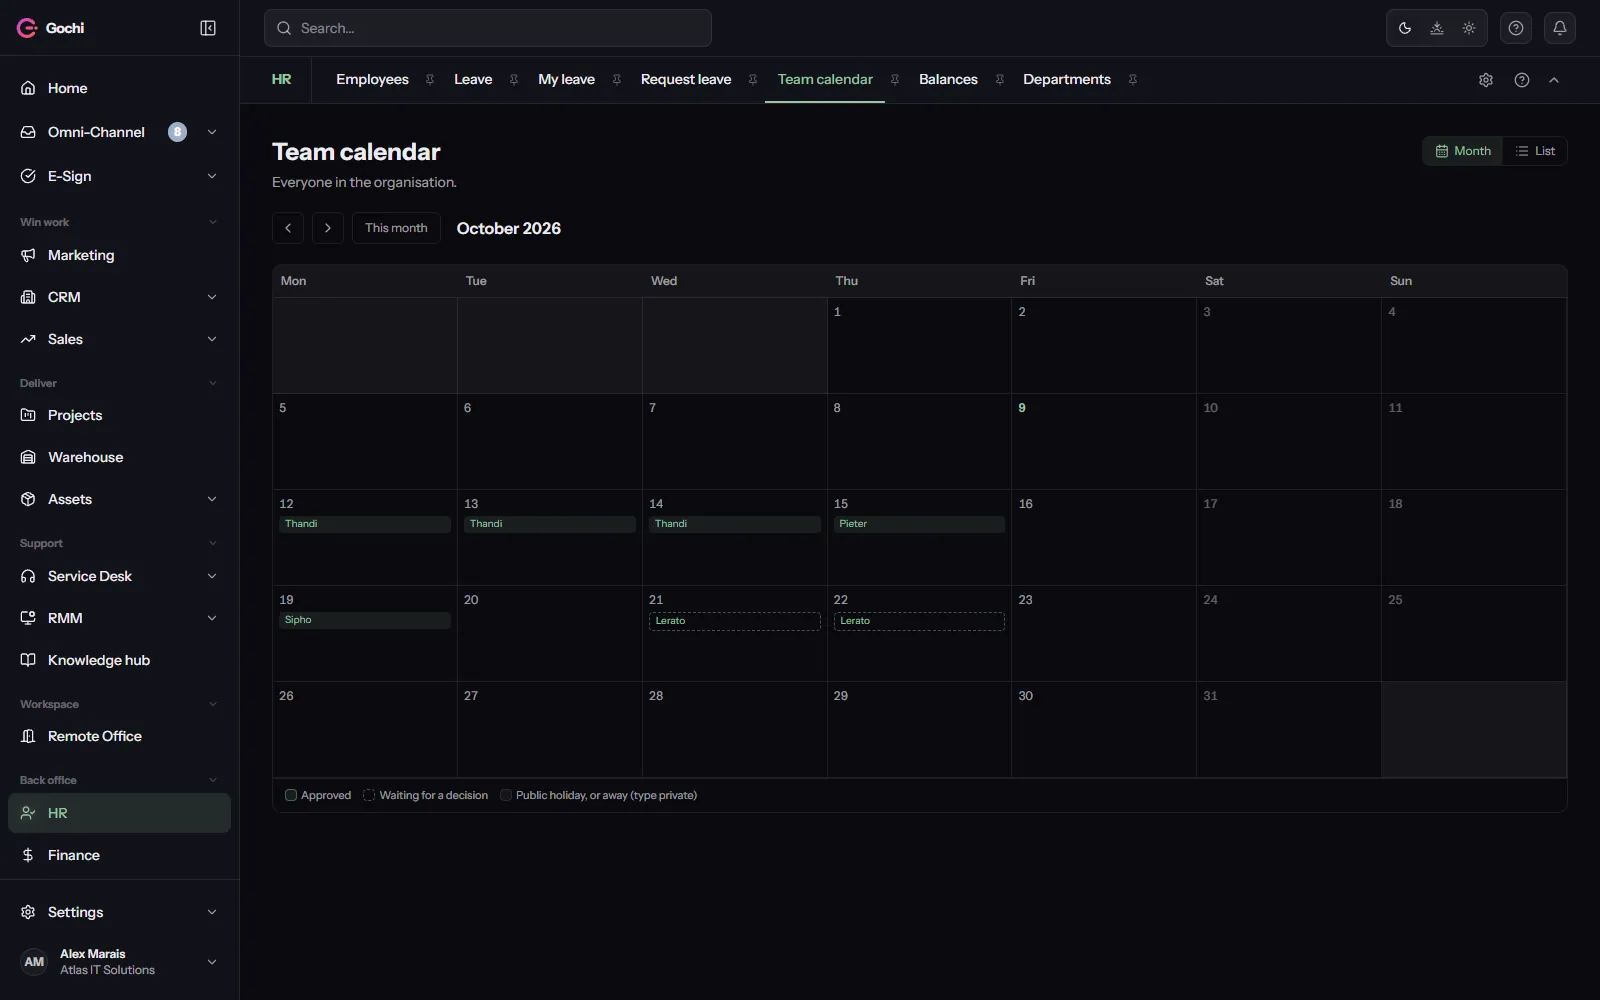This screenshot has width=1600, height=1000.
Task: Switch to My leave tab
Action: [566, 80]
